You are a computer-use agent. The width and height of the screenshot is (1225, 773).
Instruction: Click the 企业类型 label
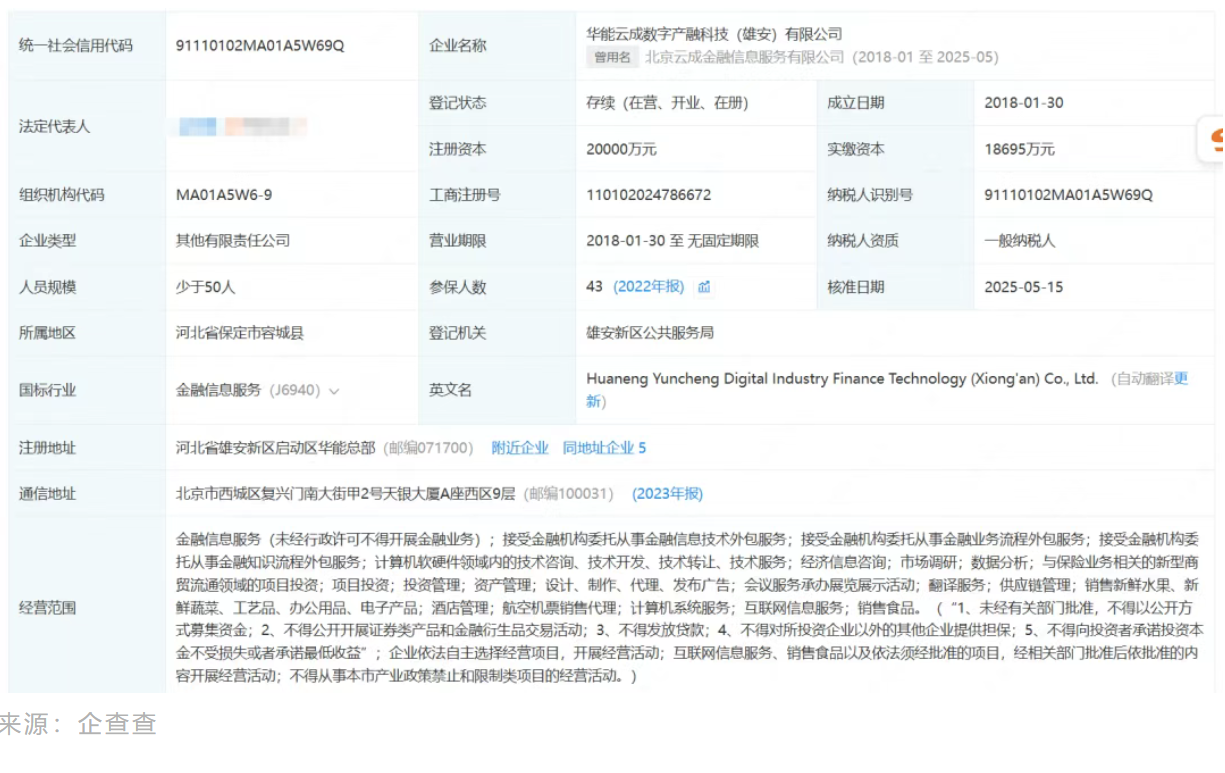pyautogui.click(x=47, y=241)
